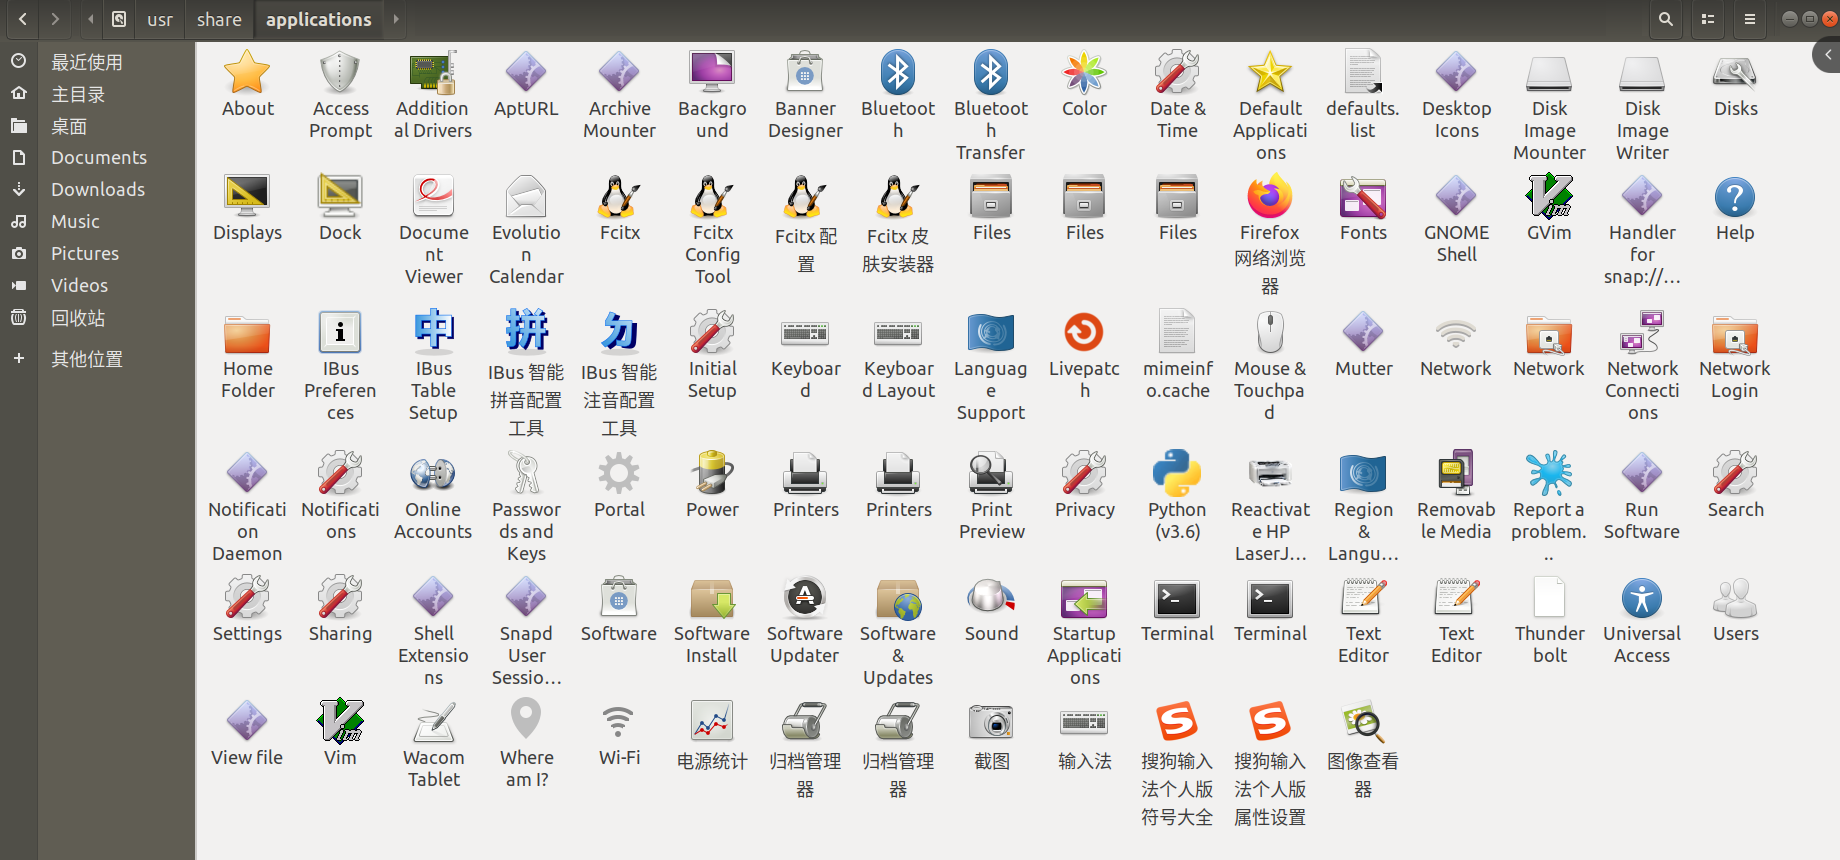Select the Thunderbolt file icon
The height and width of the screenshot is (860, 1840).
click(1549, 598)
